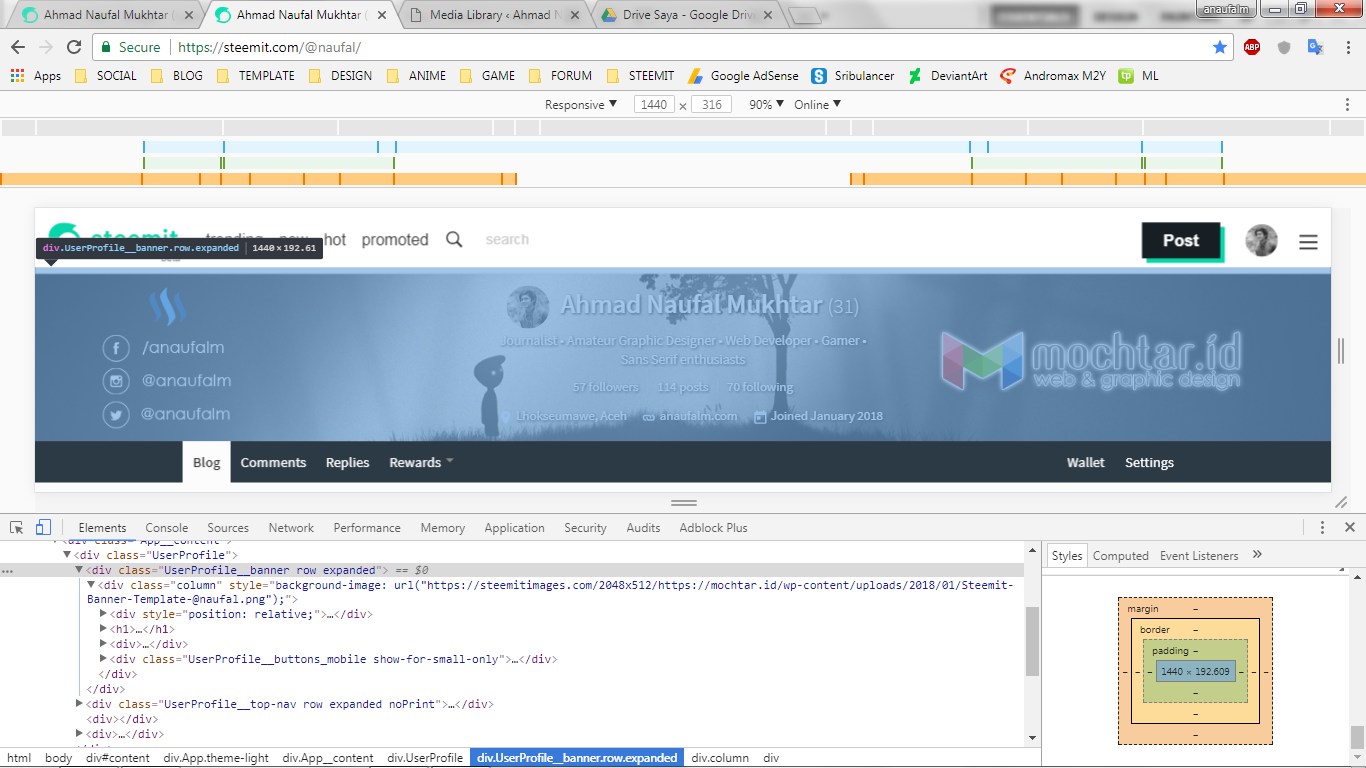Close the Media Library browser tab
Screen dimensions: 1366x768
[x=573, y=16]
